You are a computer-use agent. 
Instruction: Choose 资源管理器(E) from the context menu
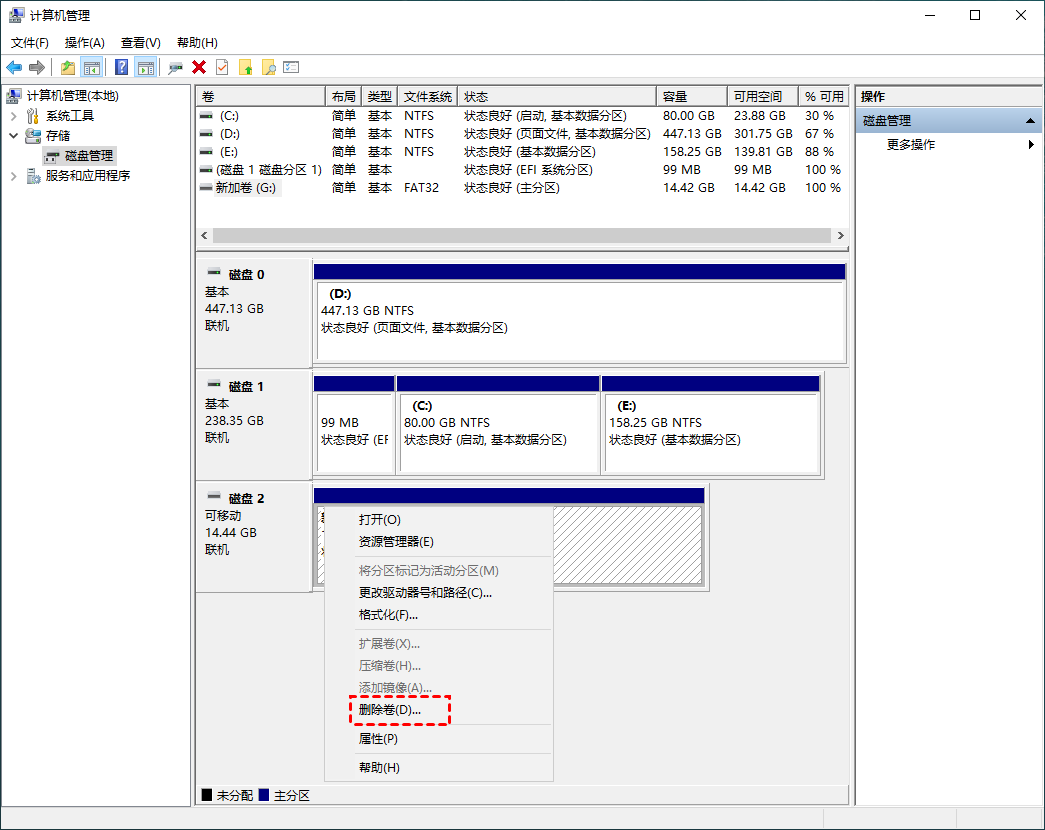[439, 542]
